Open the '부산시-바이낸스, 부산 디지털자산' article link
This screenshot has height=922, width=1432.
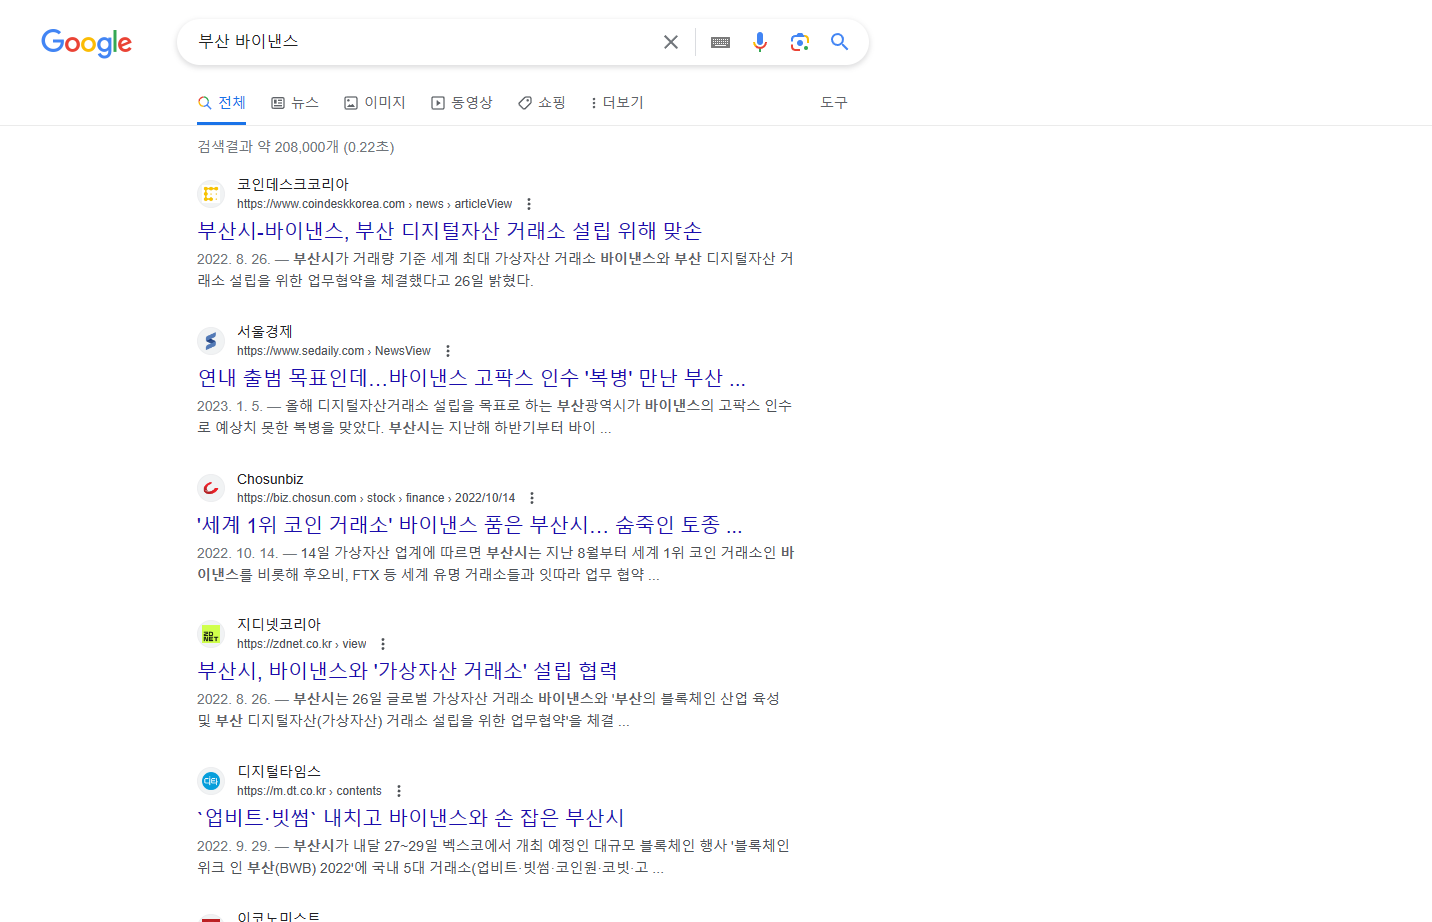pos(449,231)
